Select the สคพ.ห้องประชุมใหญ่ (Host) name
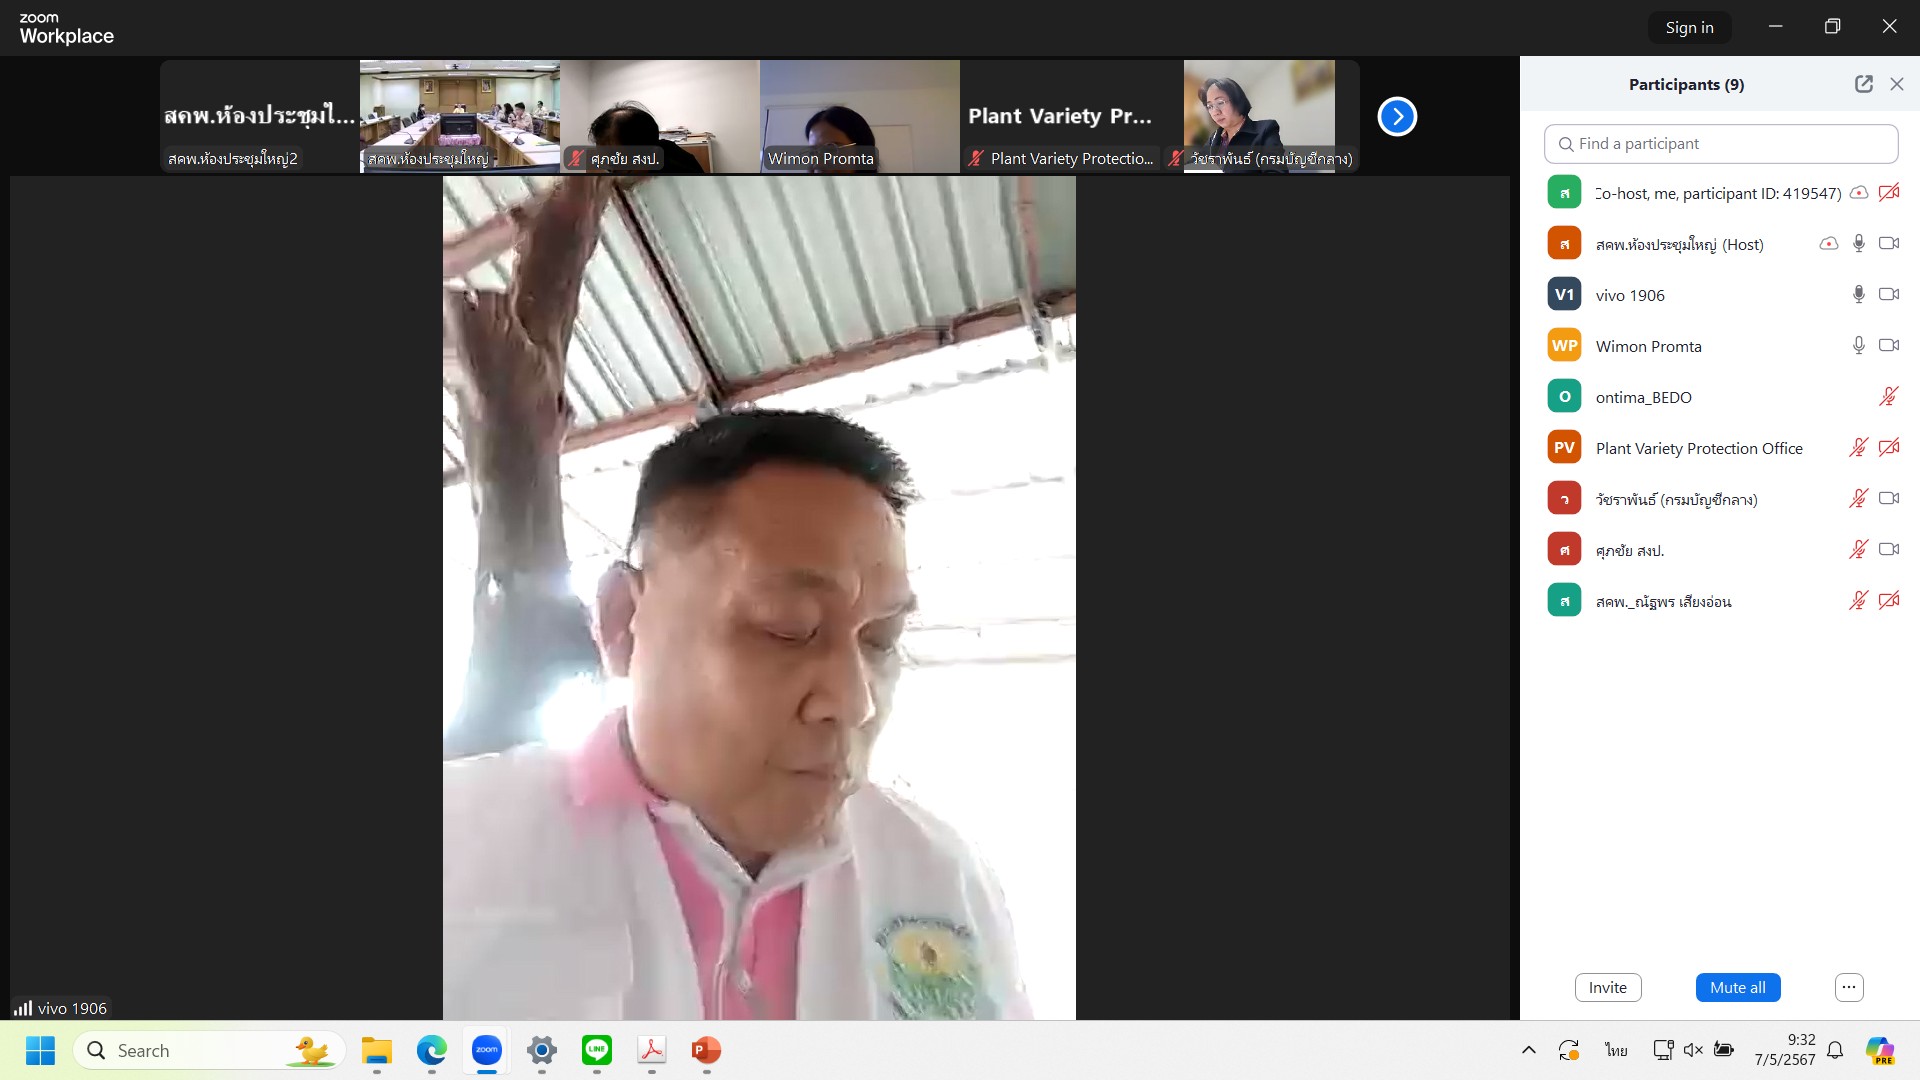 pos(1679,245)
